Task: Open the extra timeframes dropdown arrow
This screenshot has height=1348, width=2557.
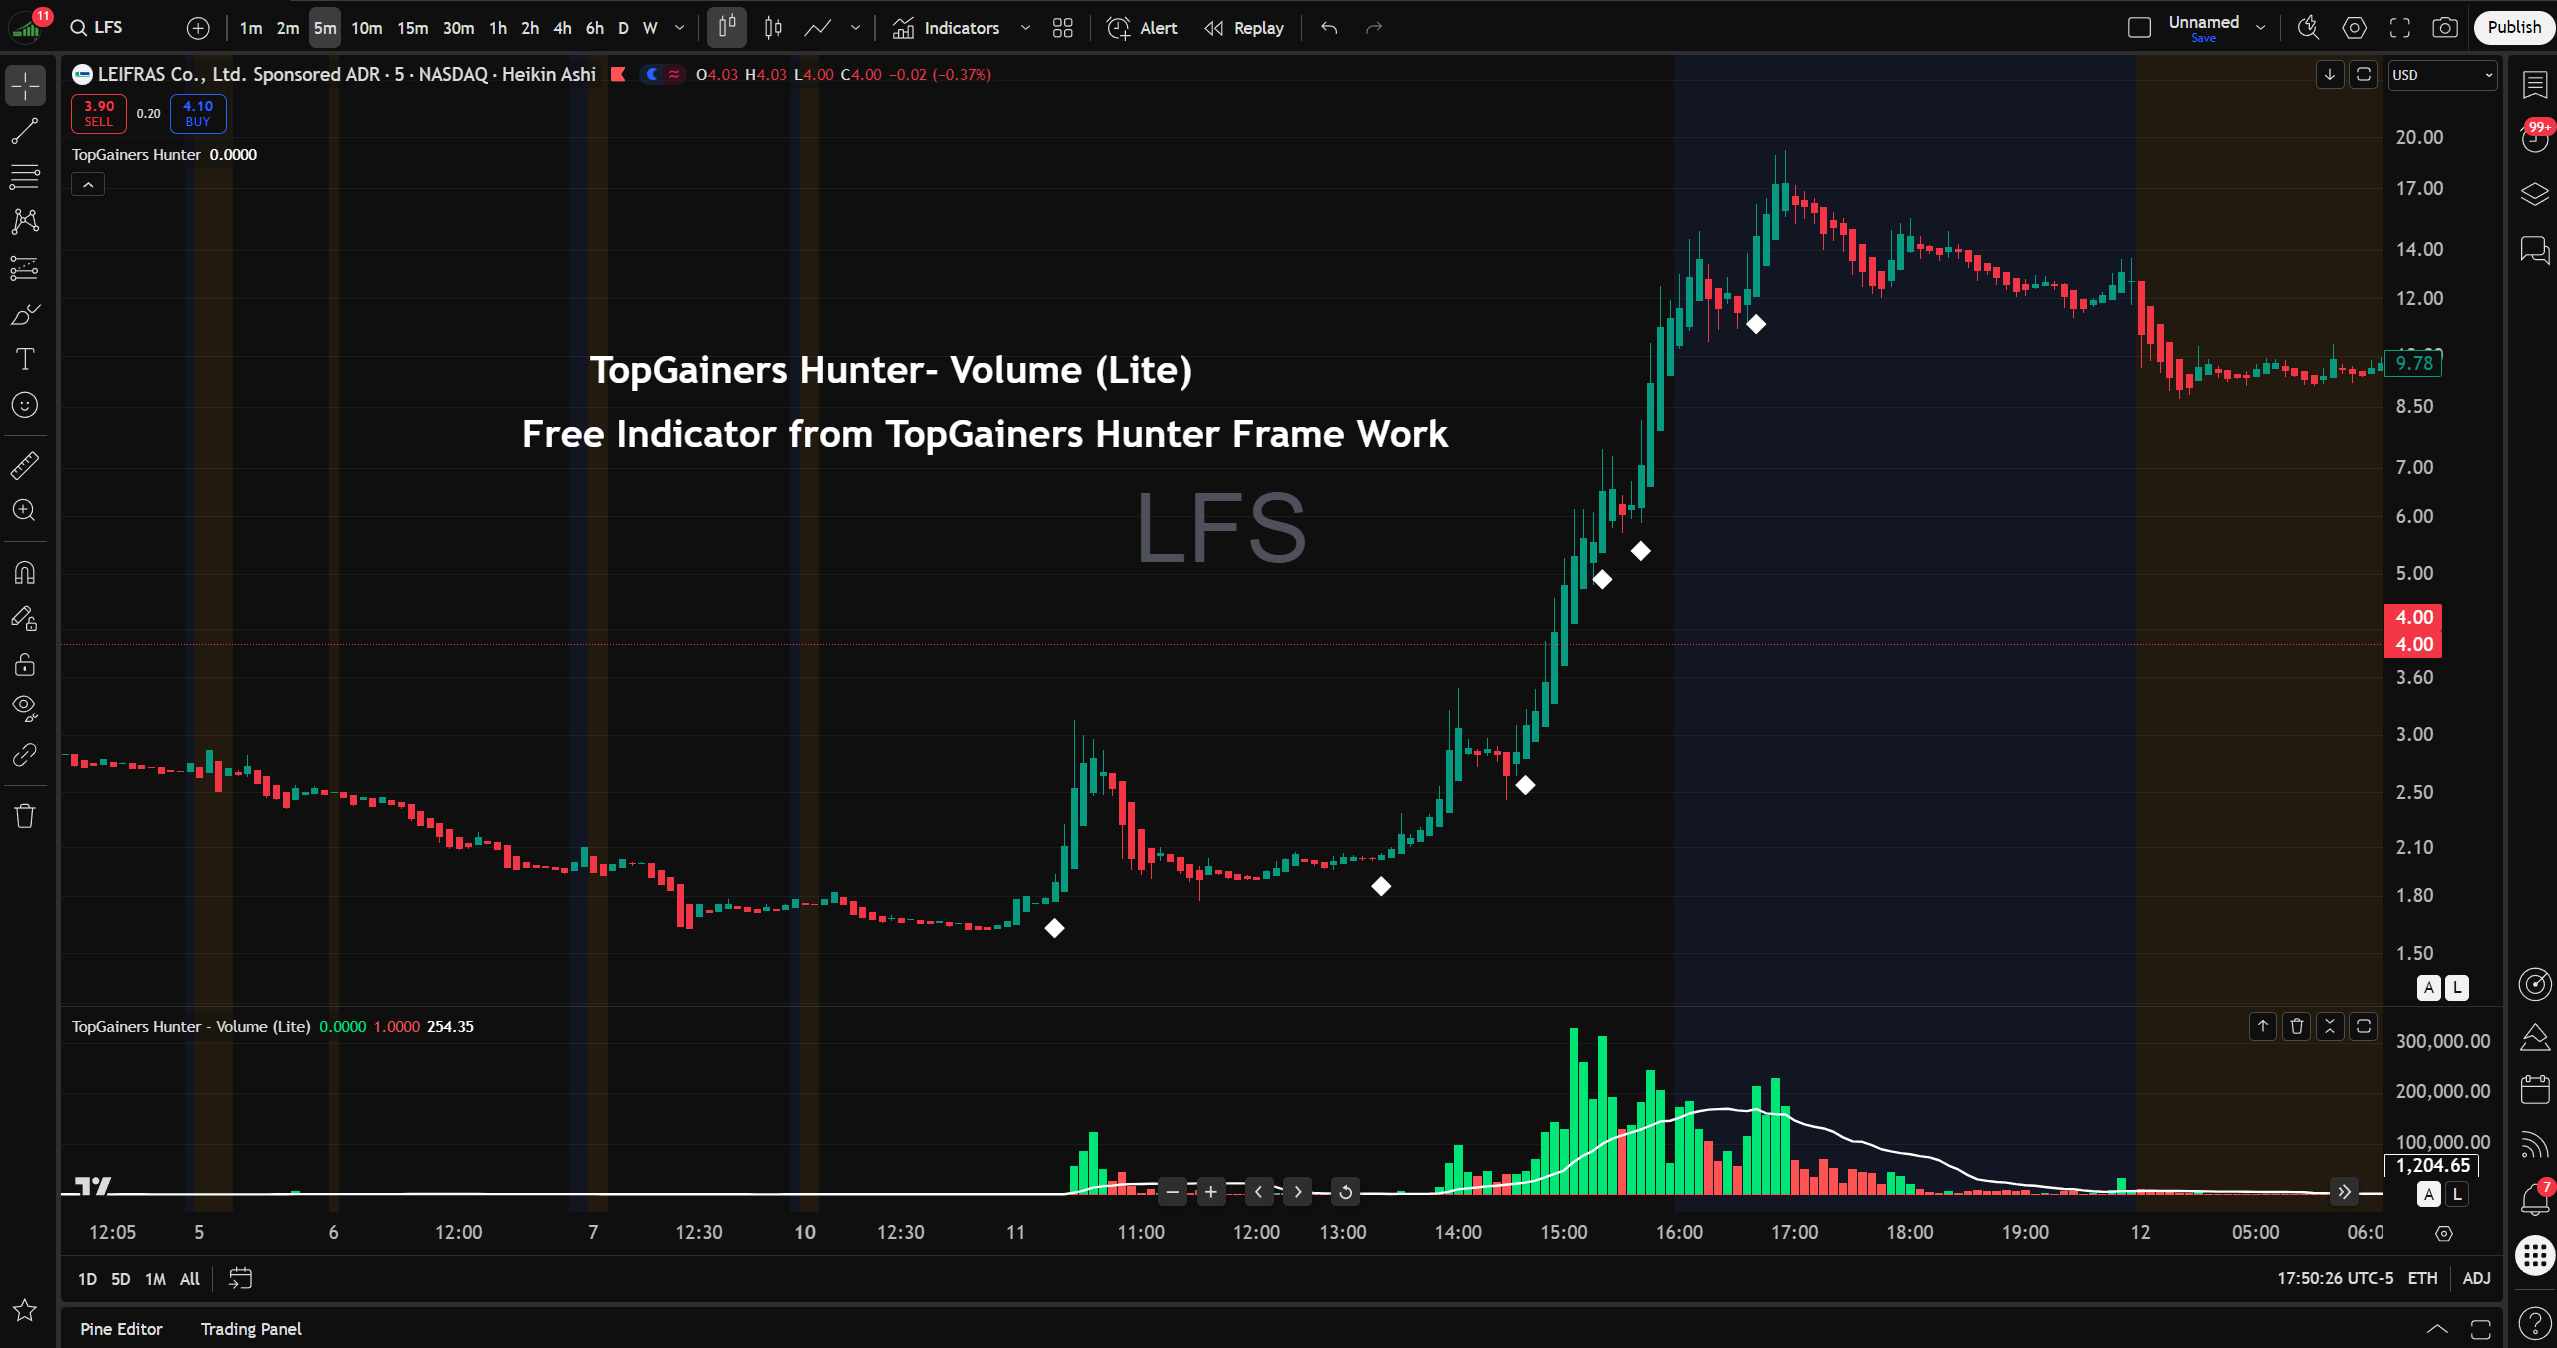Action: point(679,28)
